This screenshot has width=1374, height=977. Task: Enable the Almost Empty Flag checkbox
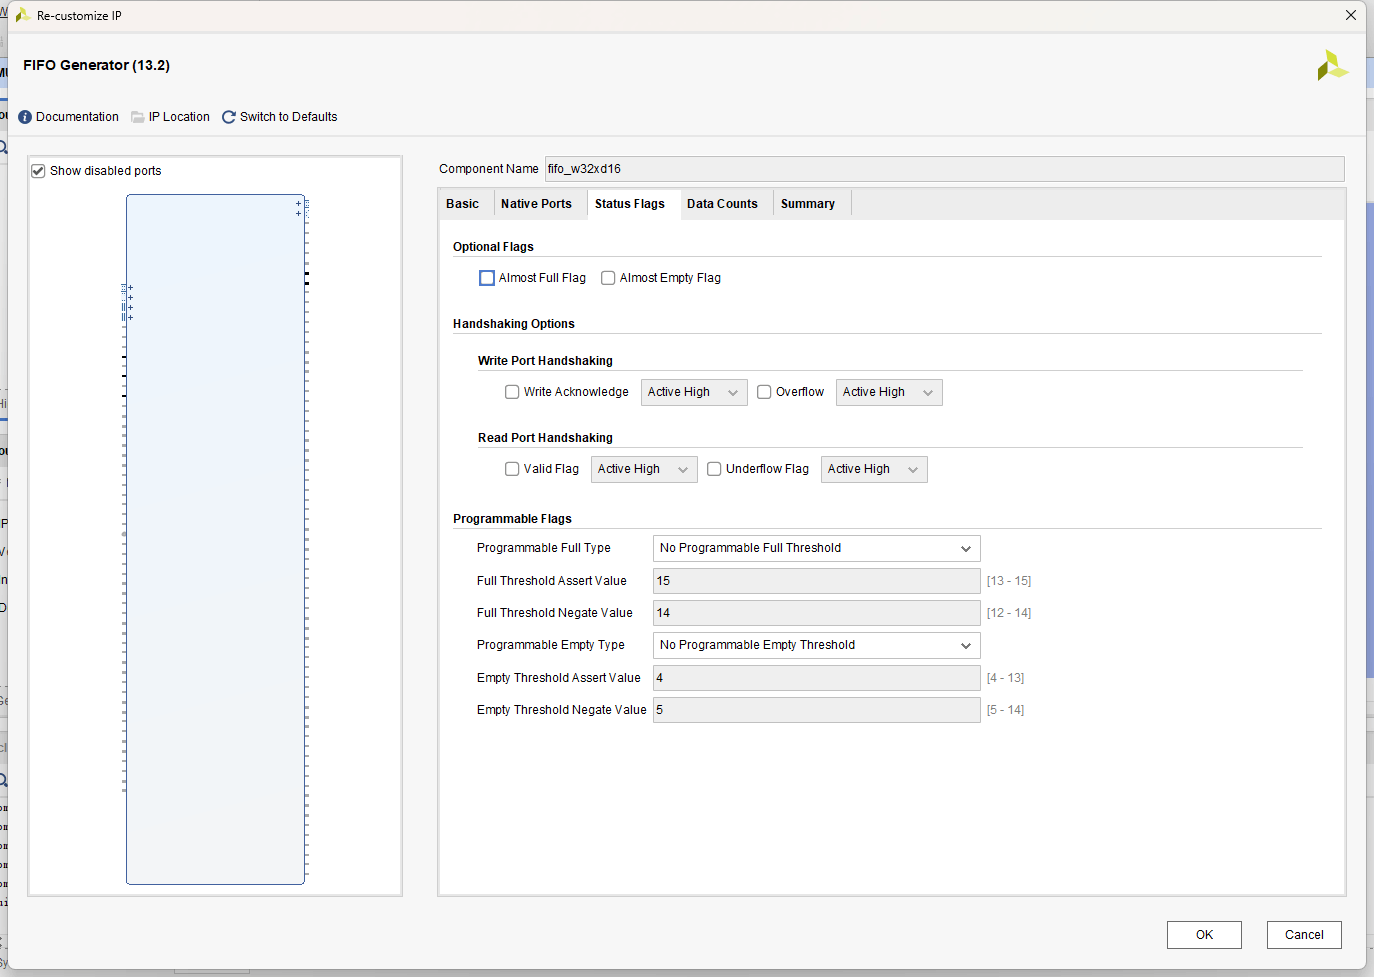coord(608,278)
